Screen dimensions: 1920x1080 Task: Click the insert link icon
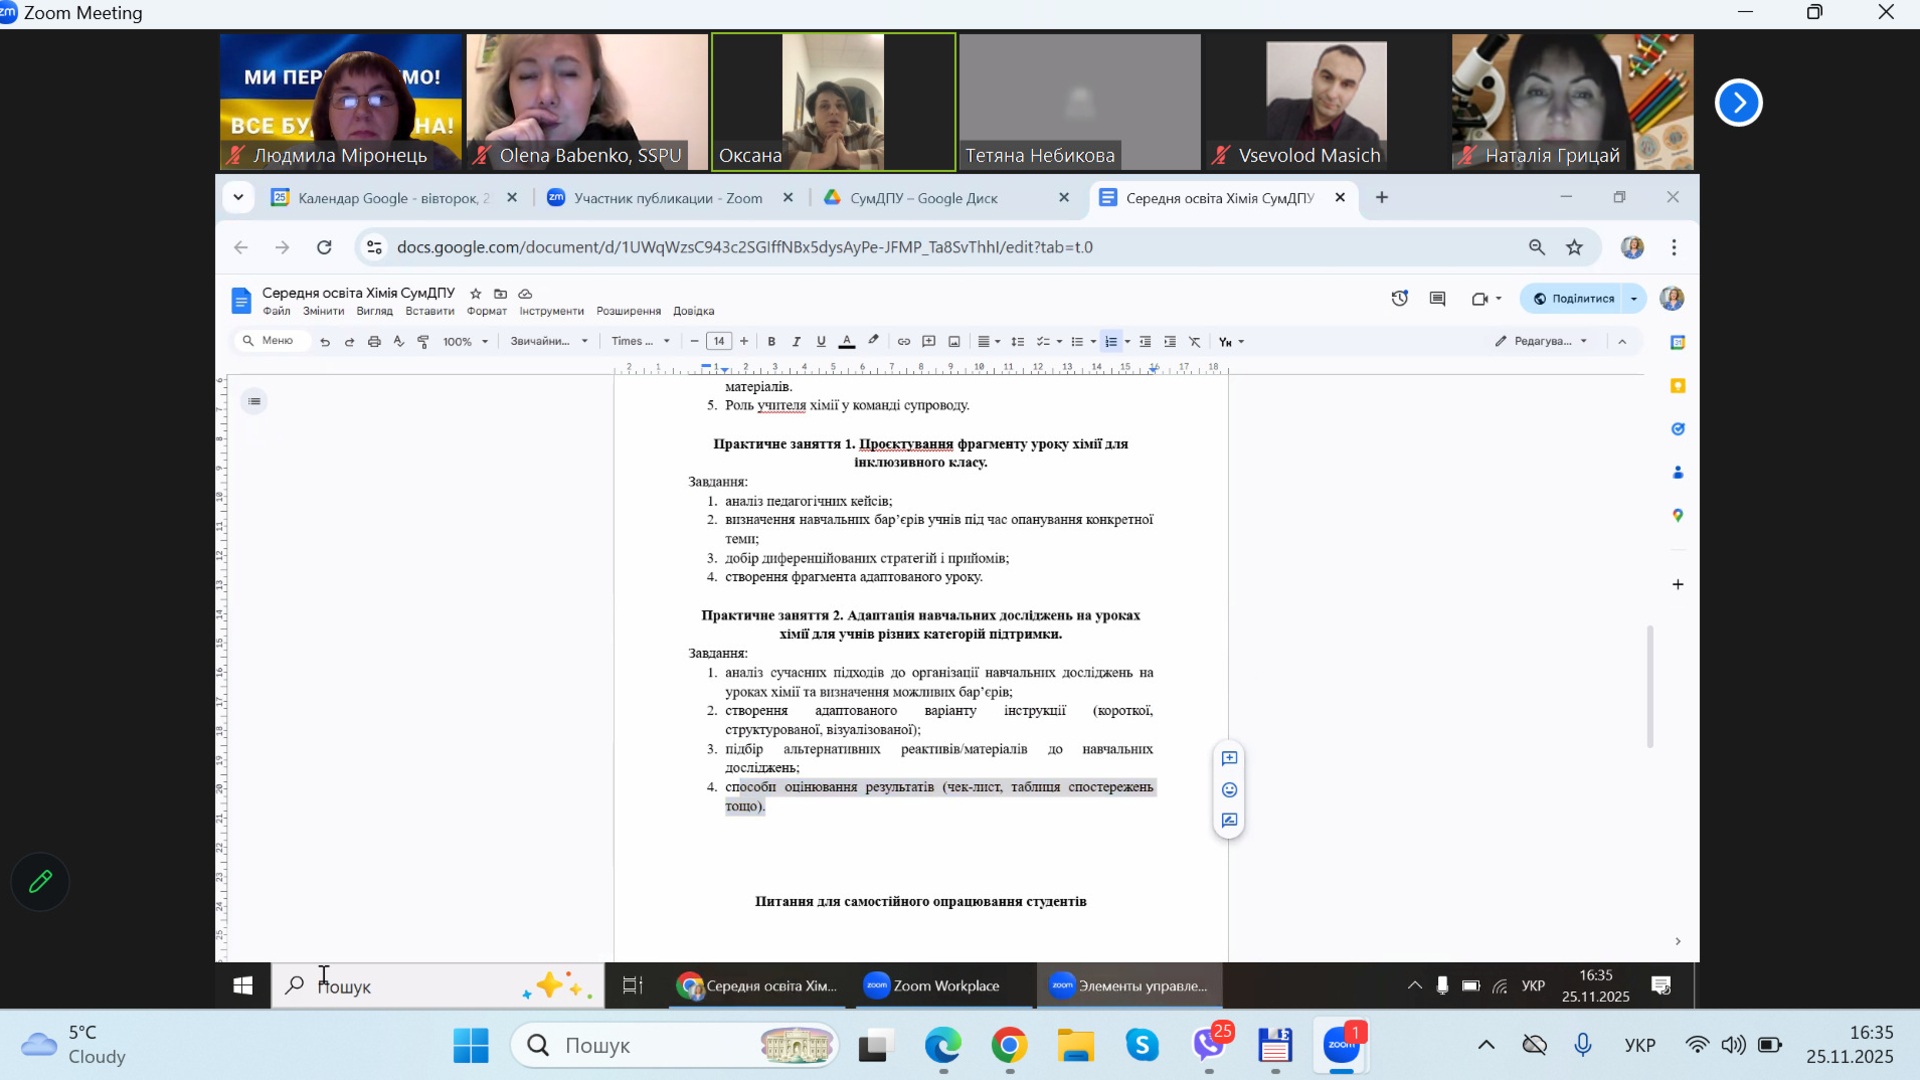[x=903, y=342]
